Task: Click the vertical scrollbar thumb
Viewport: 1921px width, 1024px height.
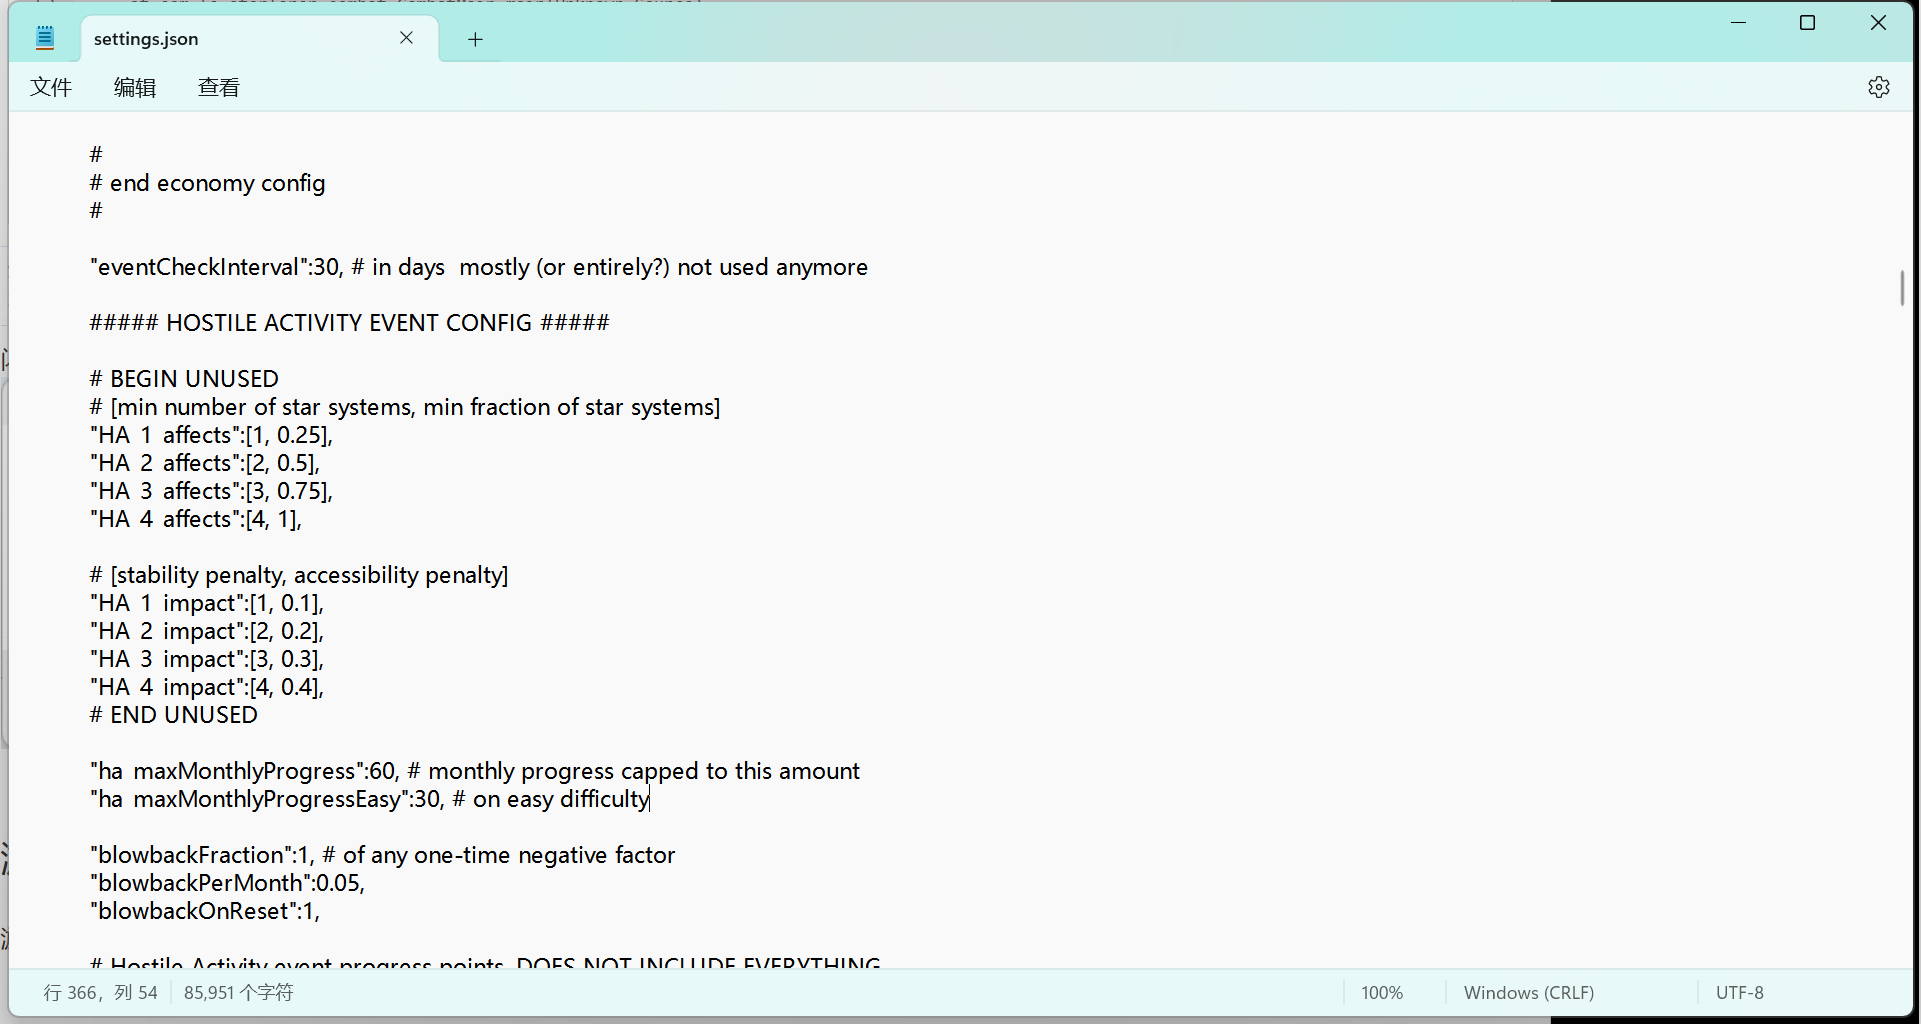Action: tap(1901, 288)
